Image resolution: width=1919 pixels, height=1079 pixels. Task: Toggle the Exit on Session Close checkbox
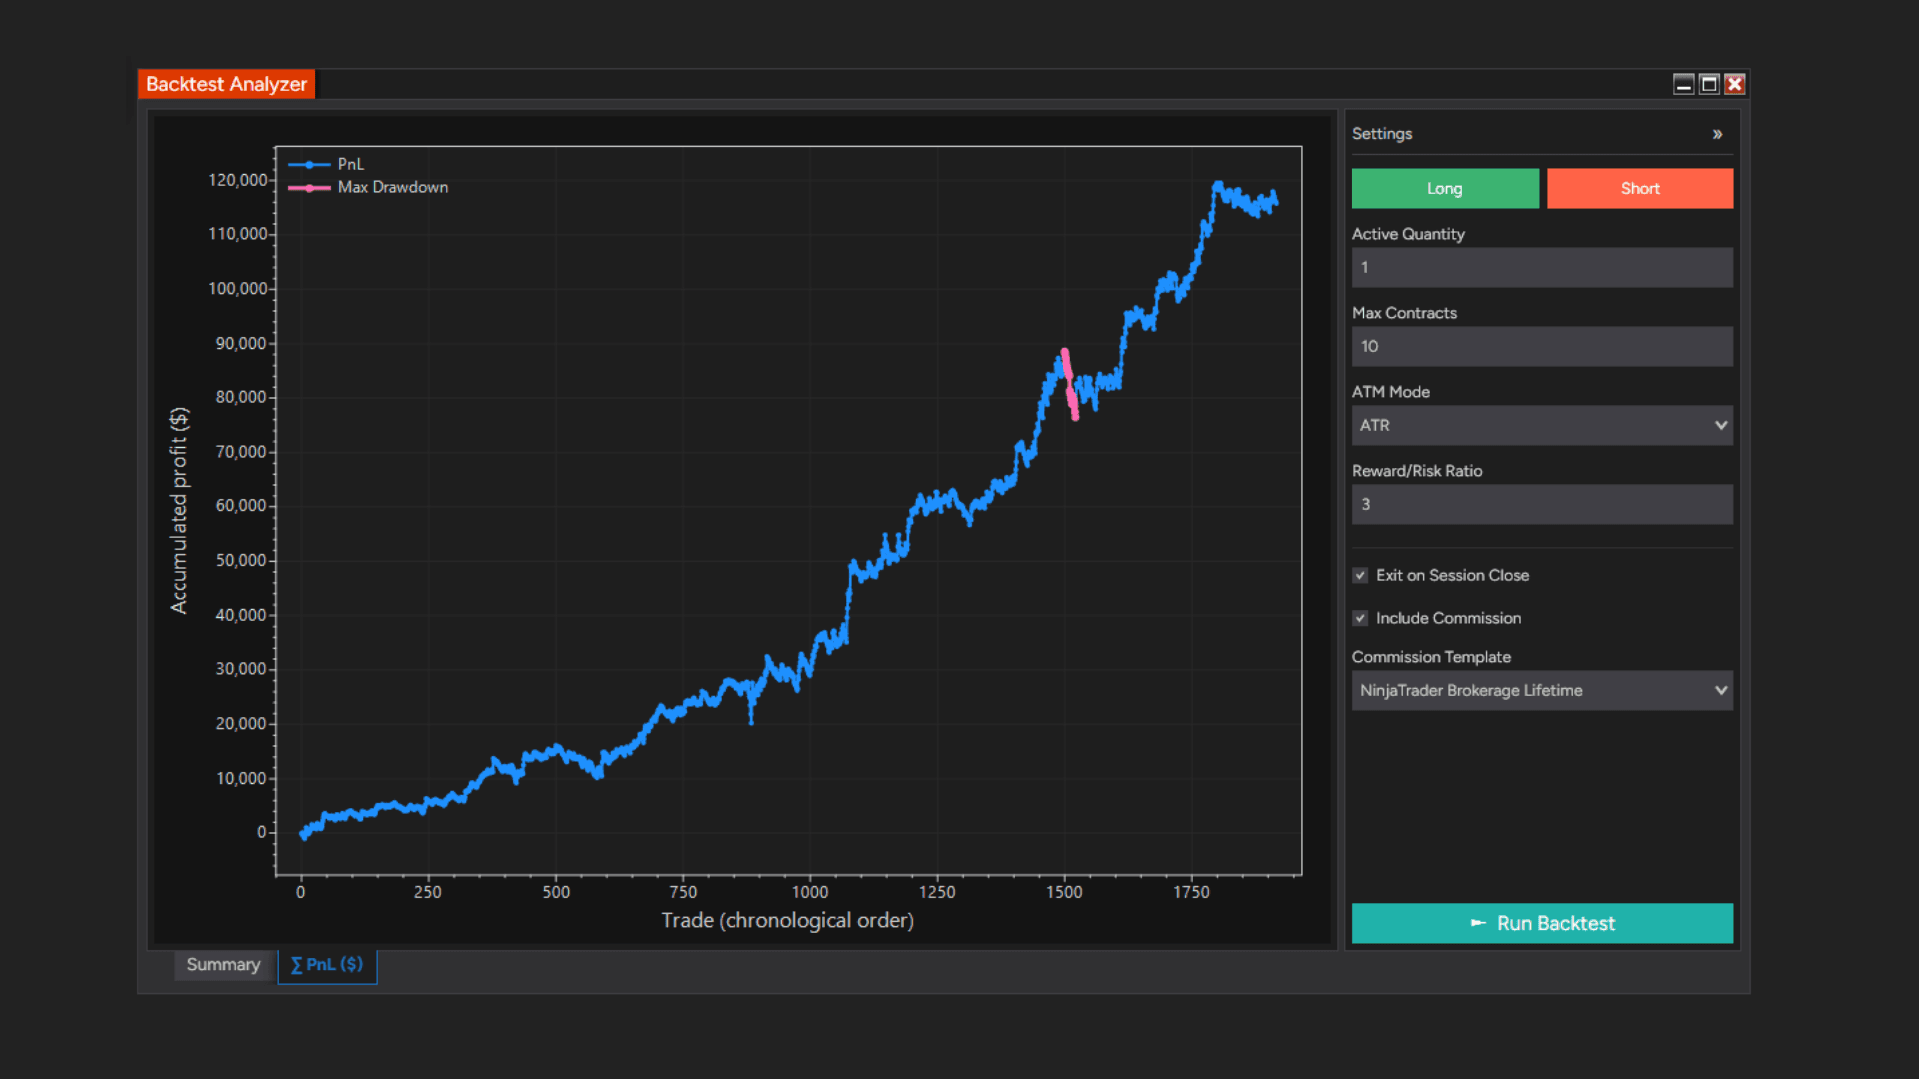1360,575
